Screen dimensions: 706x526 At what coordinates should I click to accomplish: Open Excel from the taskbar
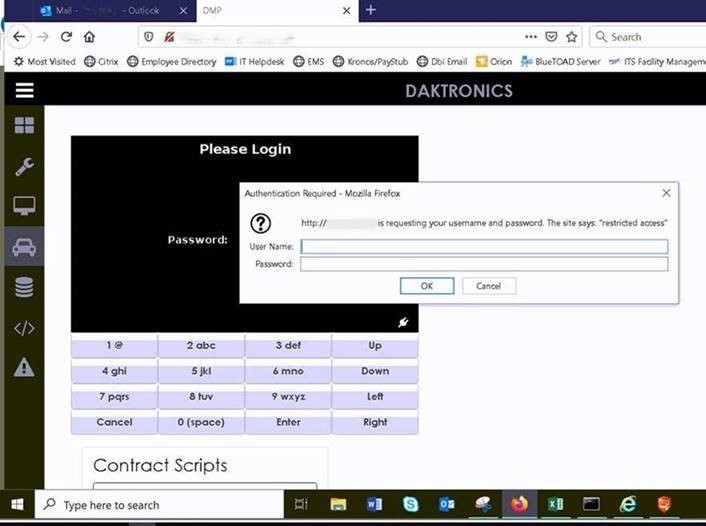tap(556, 504)
